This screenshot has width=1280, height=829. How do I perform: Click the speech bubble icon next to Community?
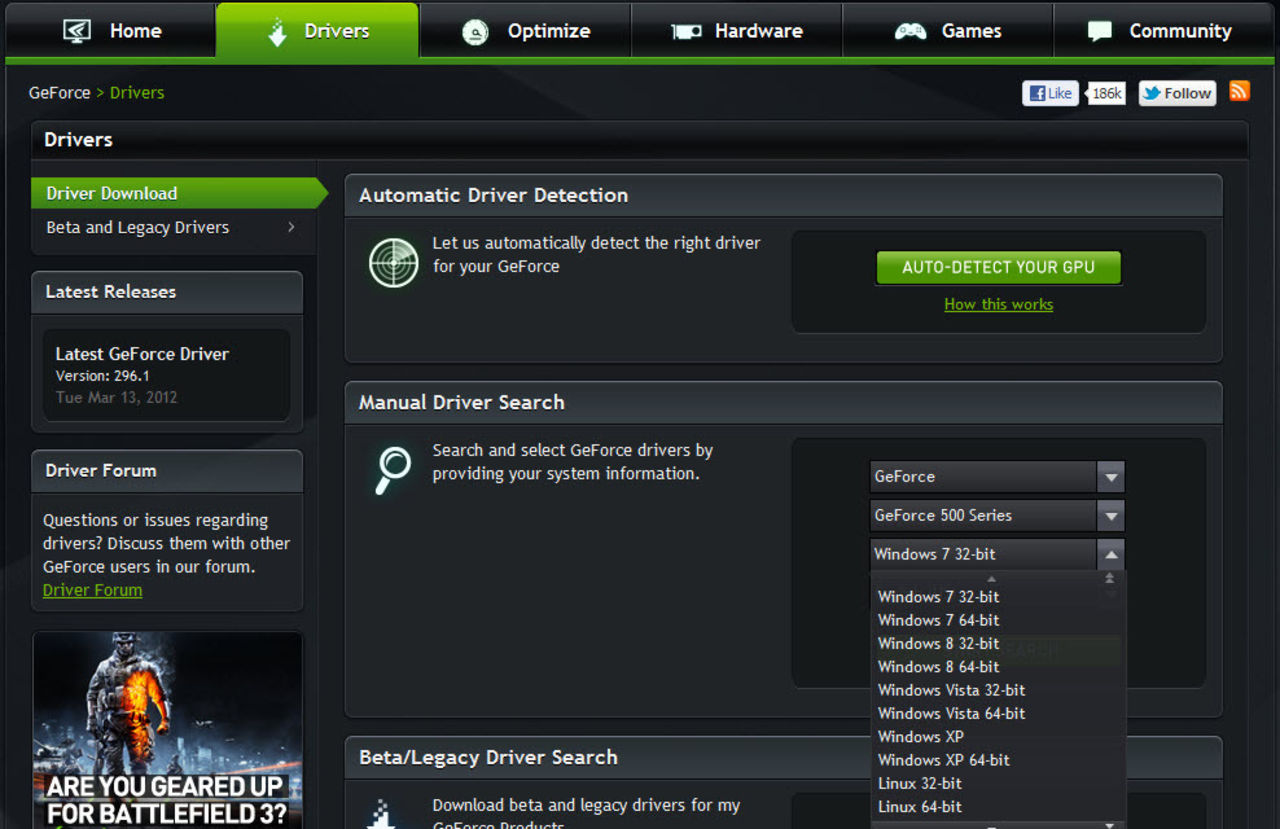coord(1099,30)
